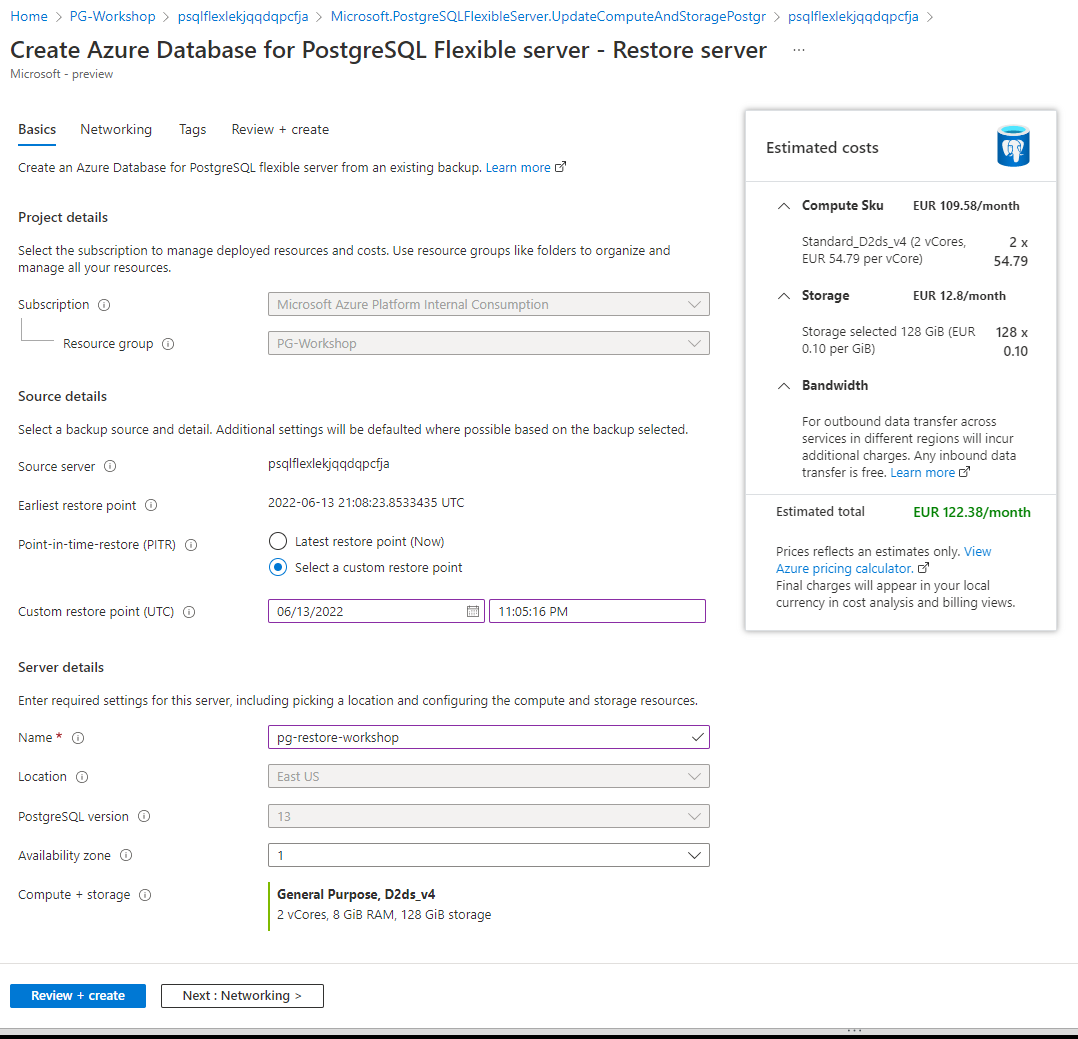Select a custom restore point radio button
This screenshot has width=1078, height=1039.
point(276,567)
